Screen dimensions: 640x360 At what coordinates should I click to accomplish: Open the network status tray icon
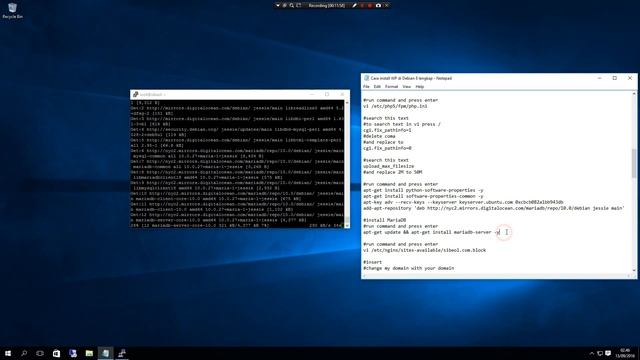(600, 353)
